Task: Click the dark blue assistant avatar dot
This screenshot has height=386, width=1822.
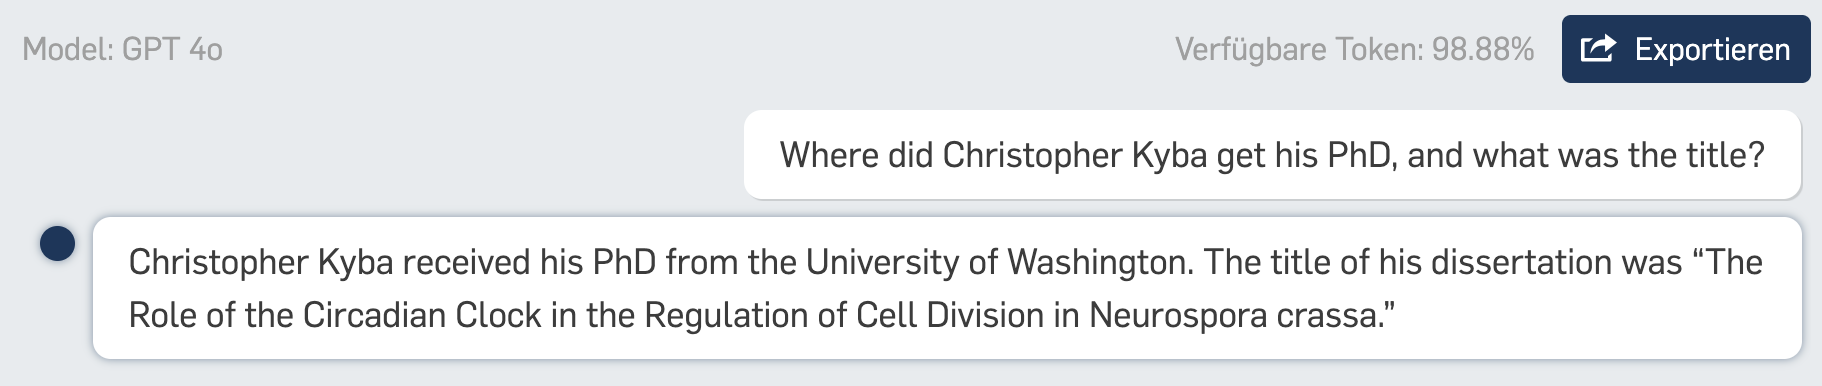Action: pyautogui.click(x=57, y=243)
